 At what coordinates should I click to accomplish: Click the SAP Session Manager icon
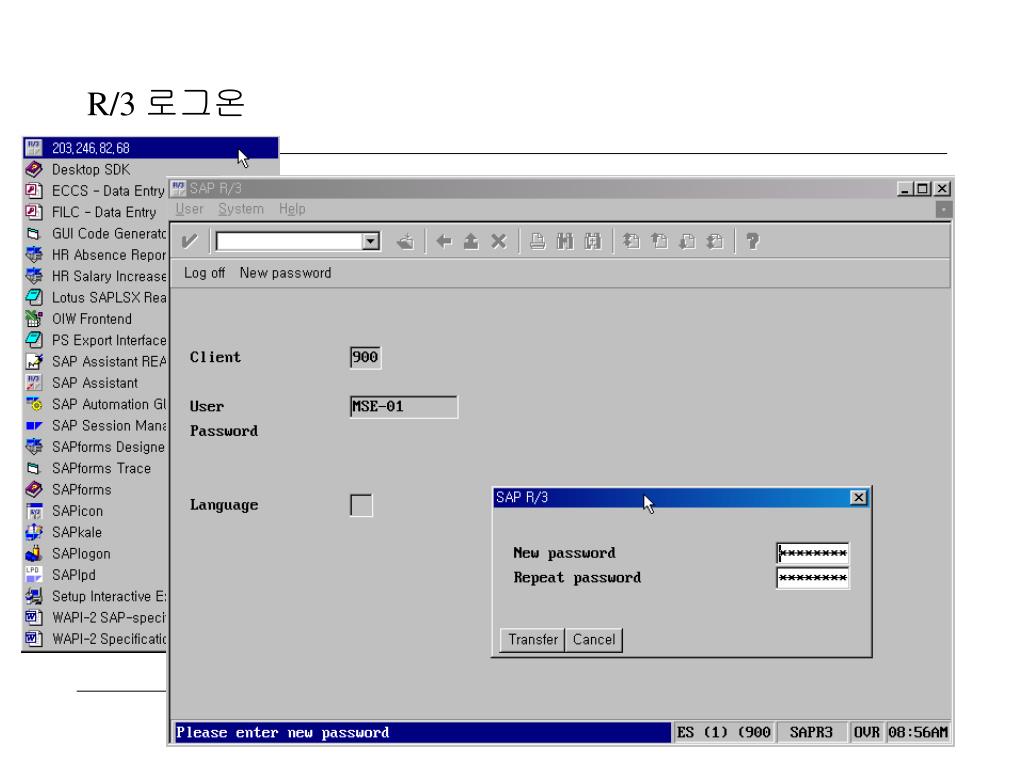[34, 426]
